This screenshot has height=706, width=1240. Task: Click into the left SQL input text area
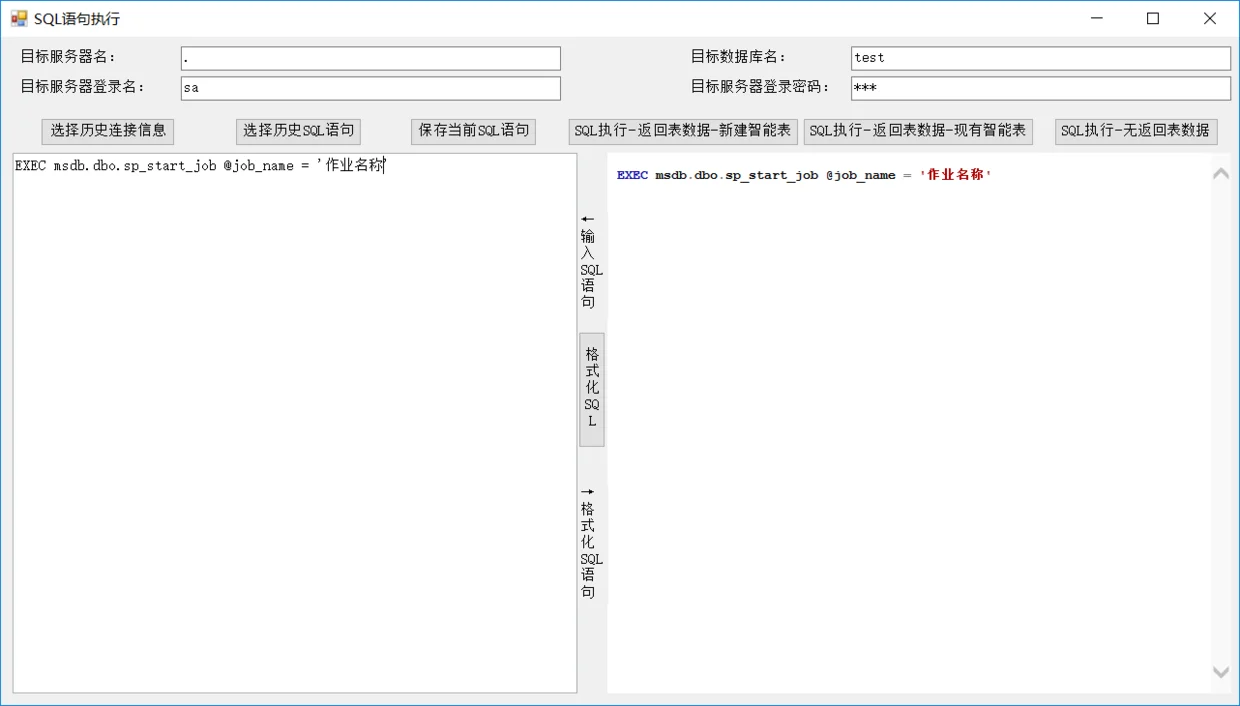tap(295, 423)
